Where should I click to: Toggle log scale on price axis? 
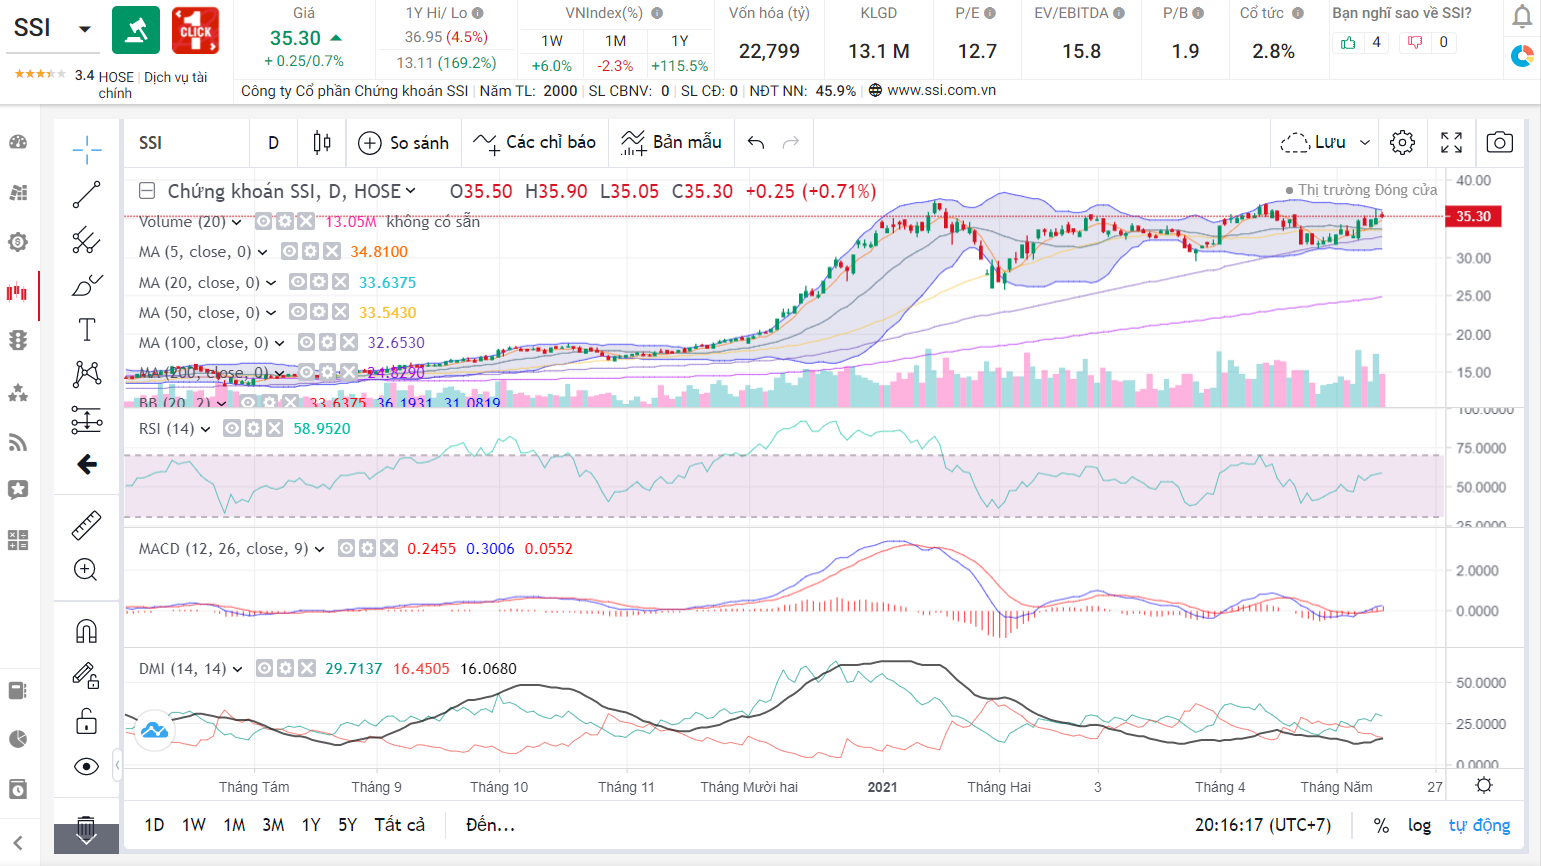(x=1419, y=826)
